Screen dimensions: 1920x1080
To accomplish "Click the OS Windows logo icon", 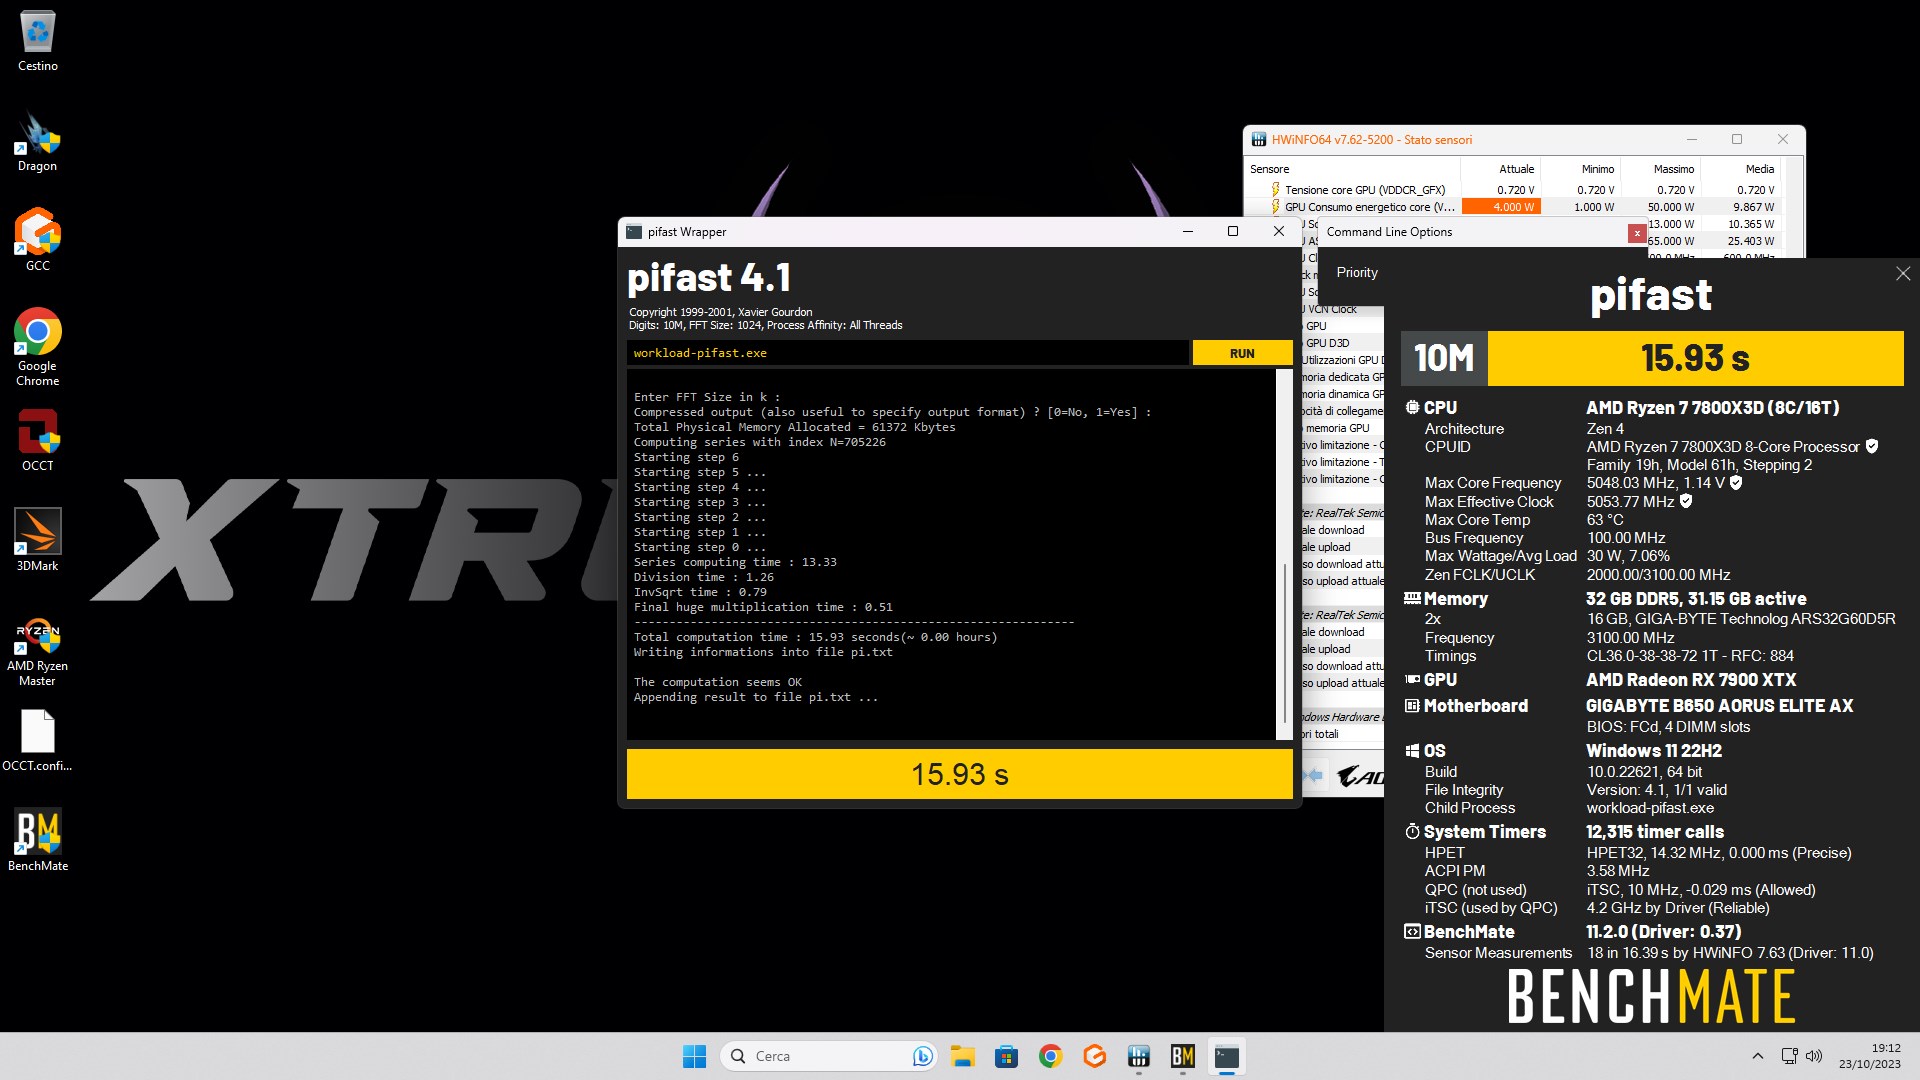I will coord(1412,751).
